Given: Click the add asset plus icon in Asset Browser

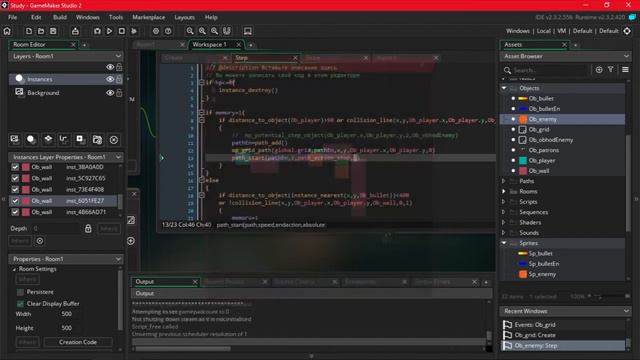Looking at the screenshot, I should click(599, 70).
